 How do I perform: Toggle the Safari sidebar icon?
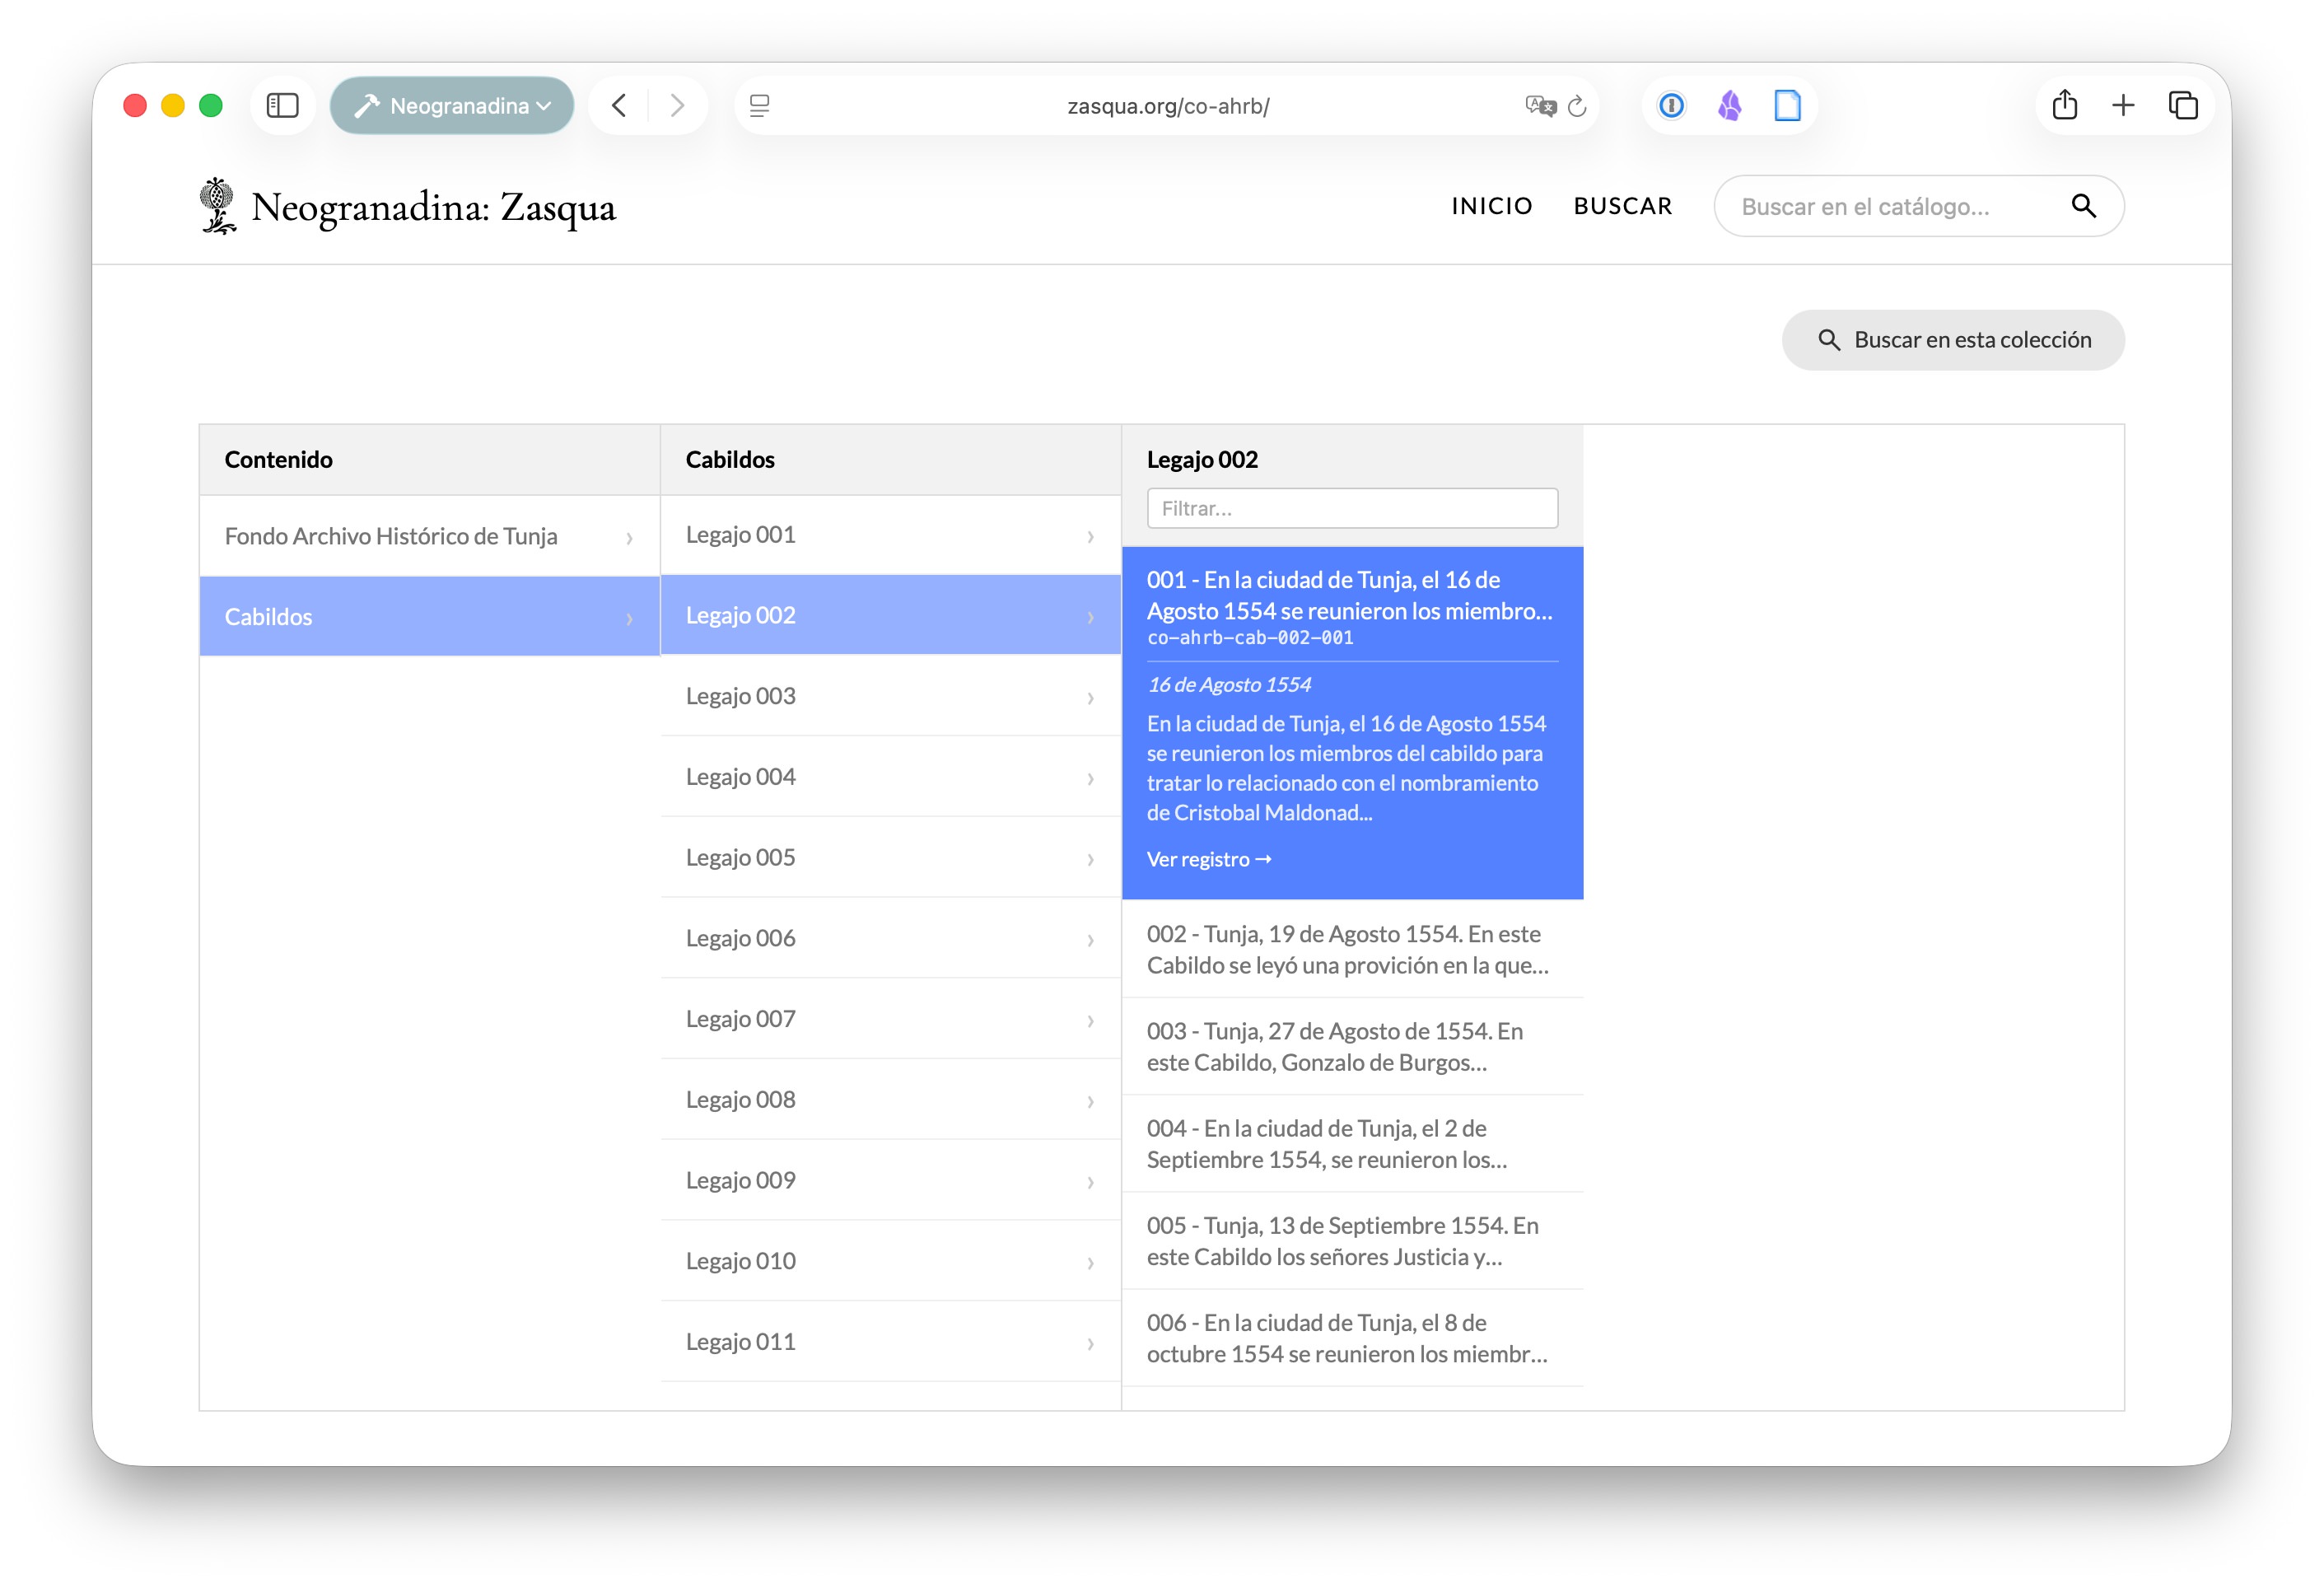(282, 105)
